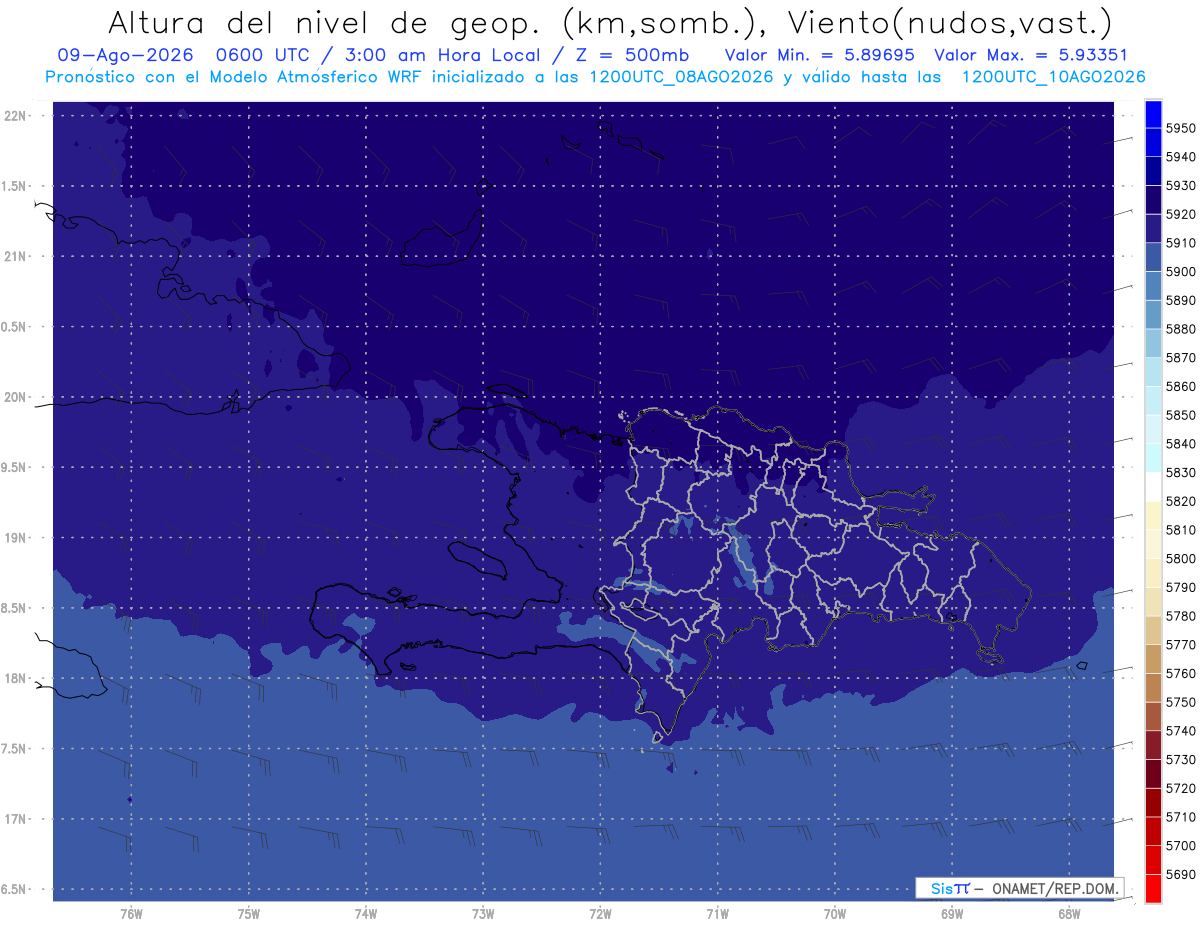Select the '5690' colorbar value
The image size is (1200, 927).
coord(1180,874)
